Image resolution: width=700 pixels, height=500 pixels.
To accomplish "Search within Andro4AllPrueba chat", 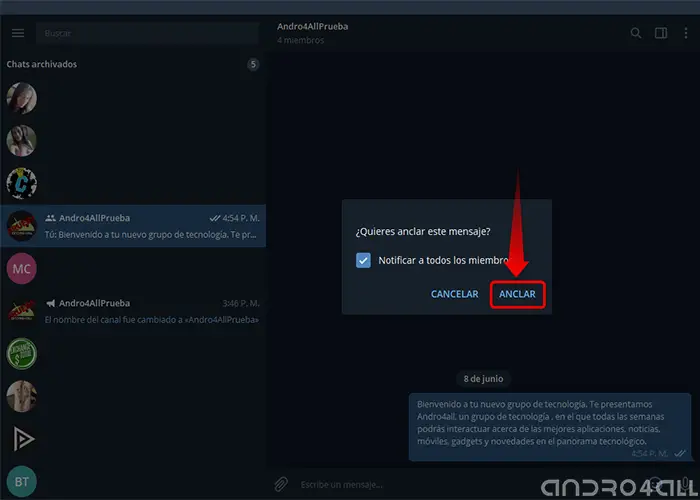I will pos(636,33).
